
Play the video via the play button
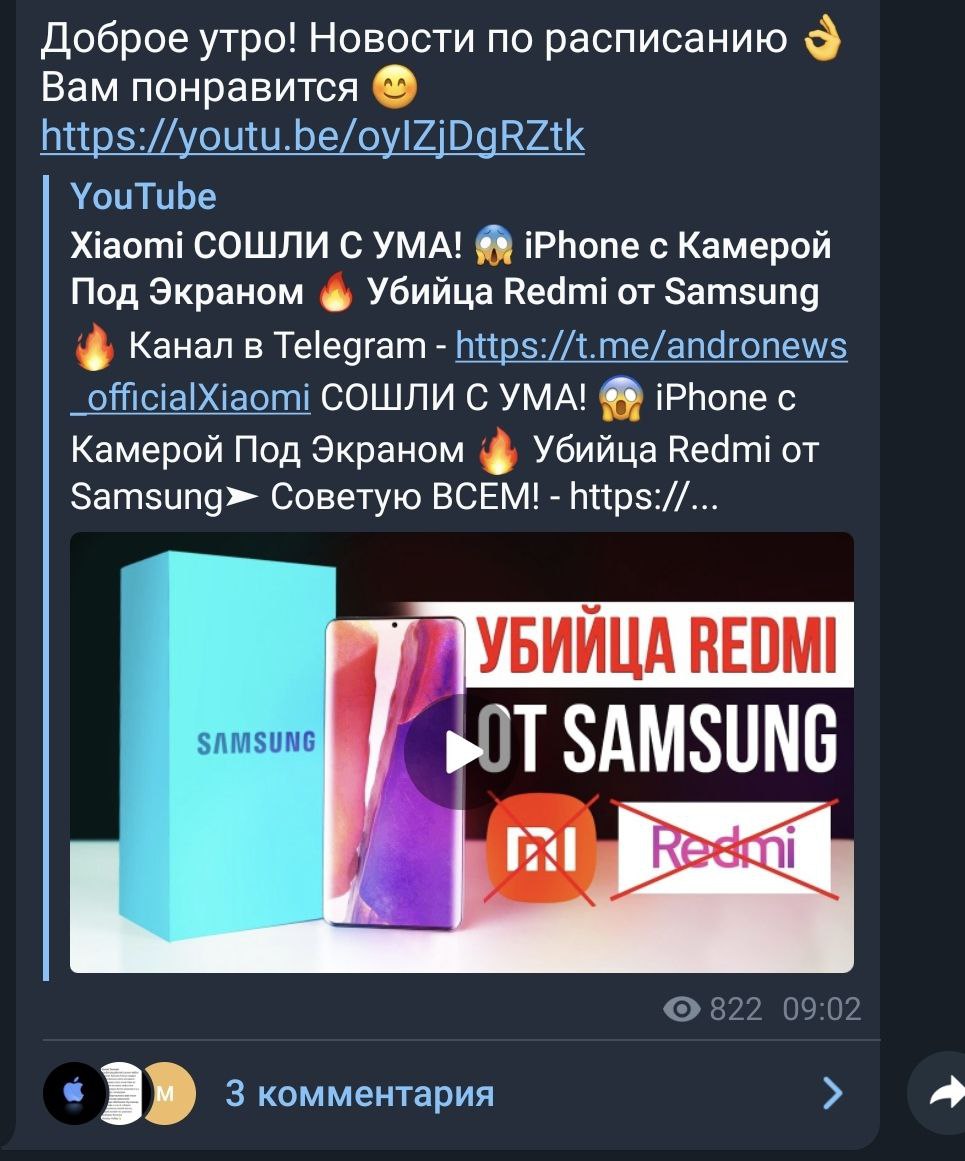click(x=461, y=752)
